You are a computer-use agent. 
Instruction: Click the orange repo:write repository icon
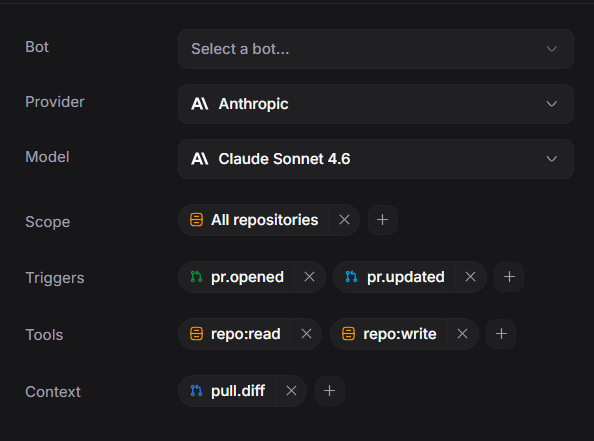(349, 334)
